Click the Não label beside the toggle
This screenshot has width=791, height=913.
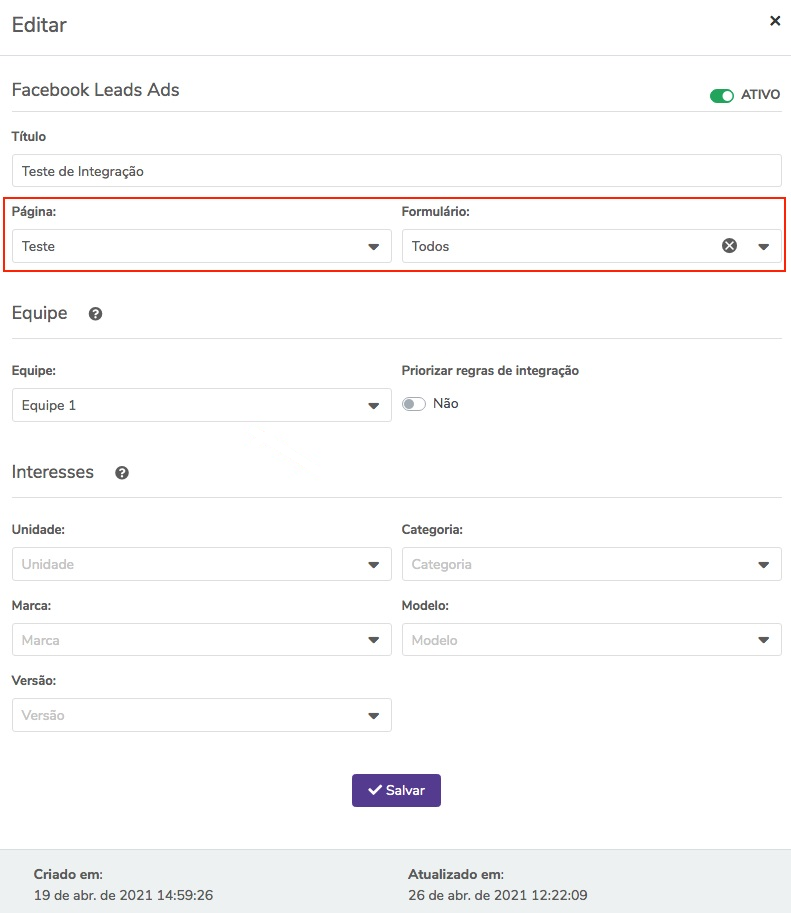click(446, 404)
